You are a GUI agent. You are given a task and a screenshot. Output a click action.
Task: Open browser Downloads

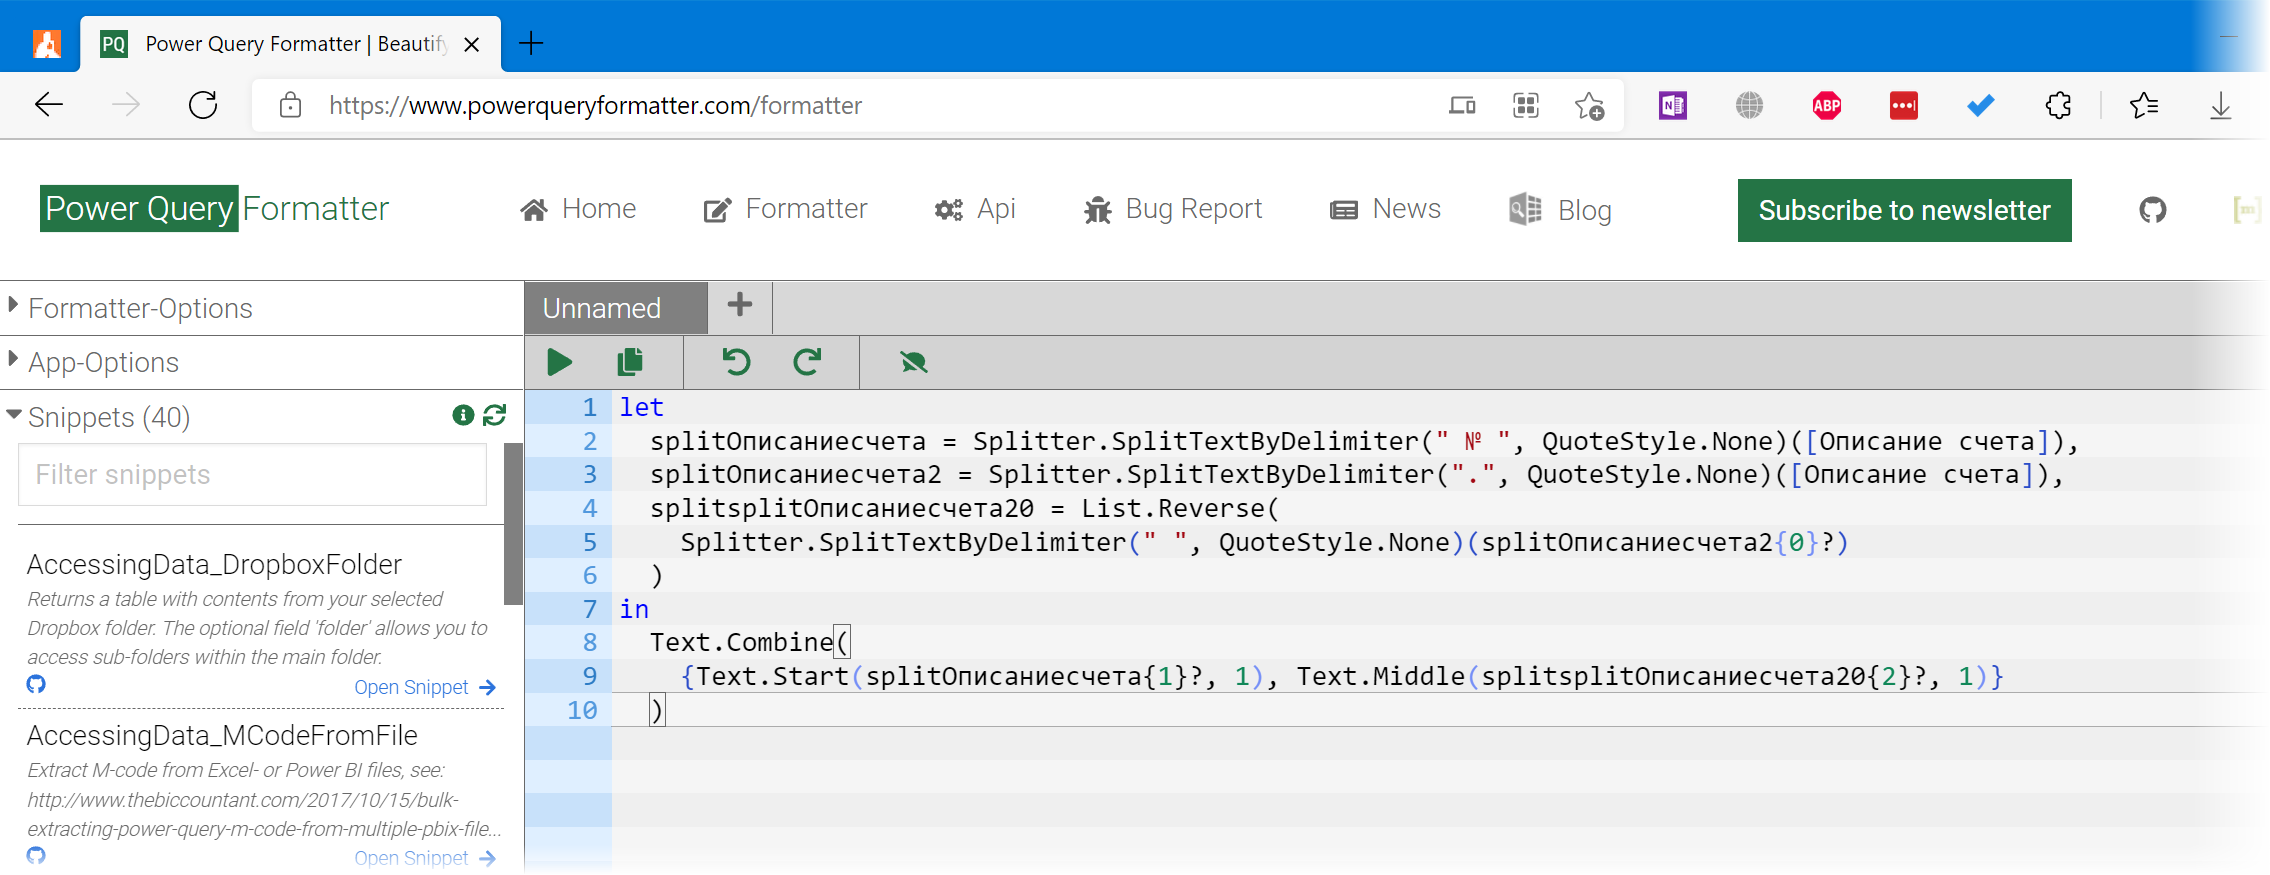[2220, 105]
